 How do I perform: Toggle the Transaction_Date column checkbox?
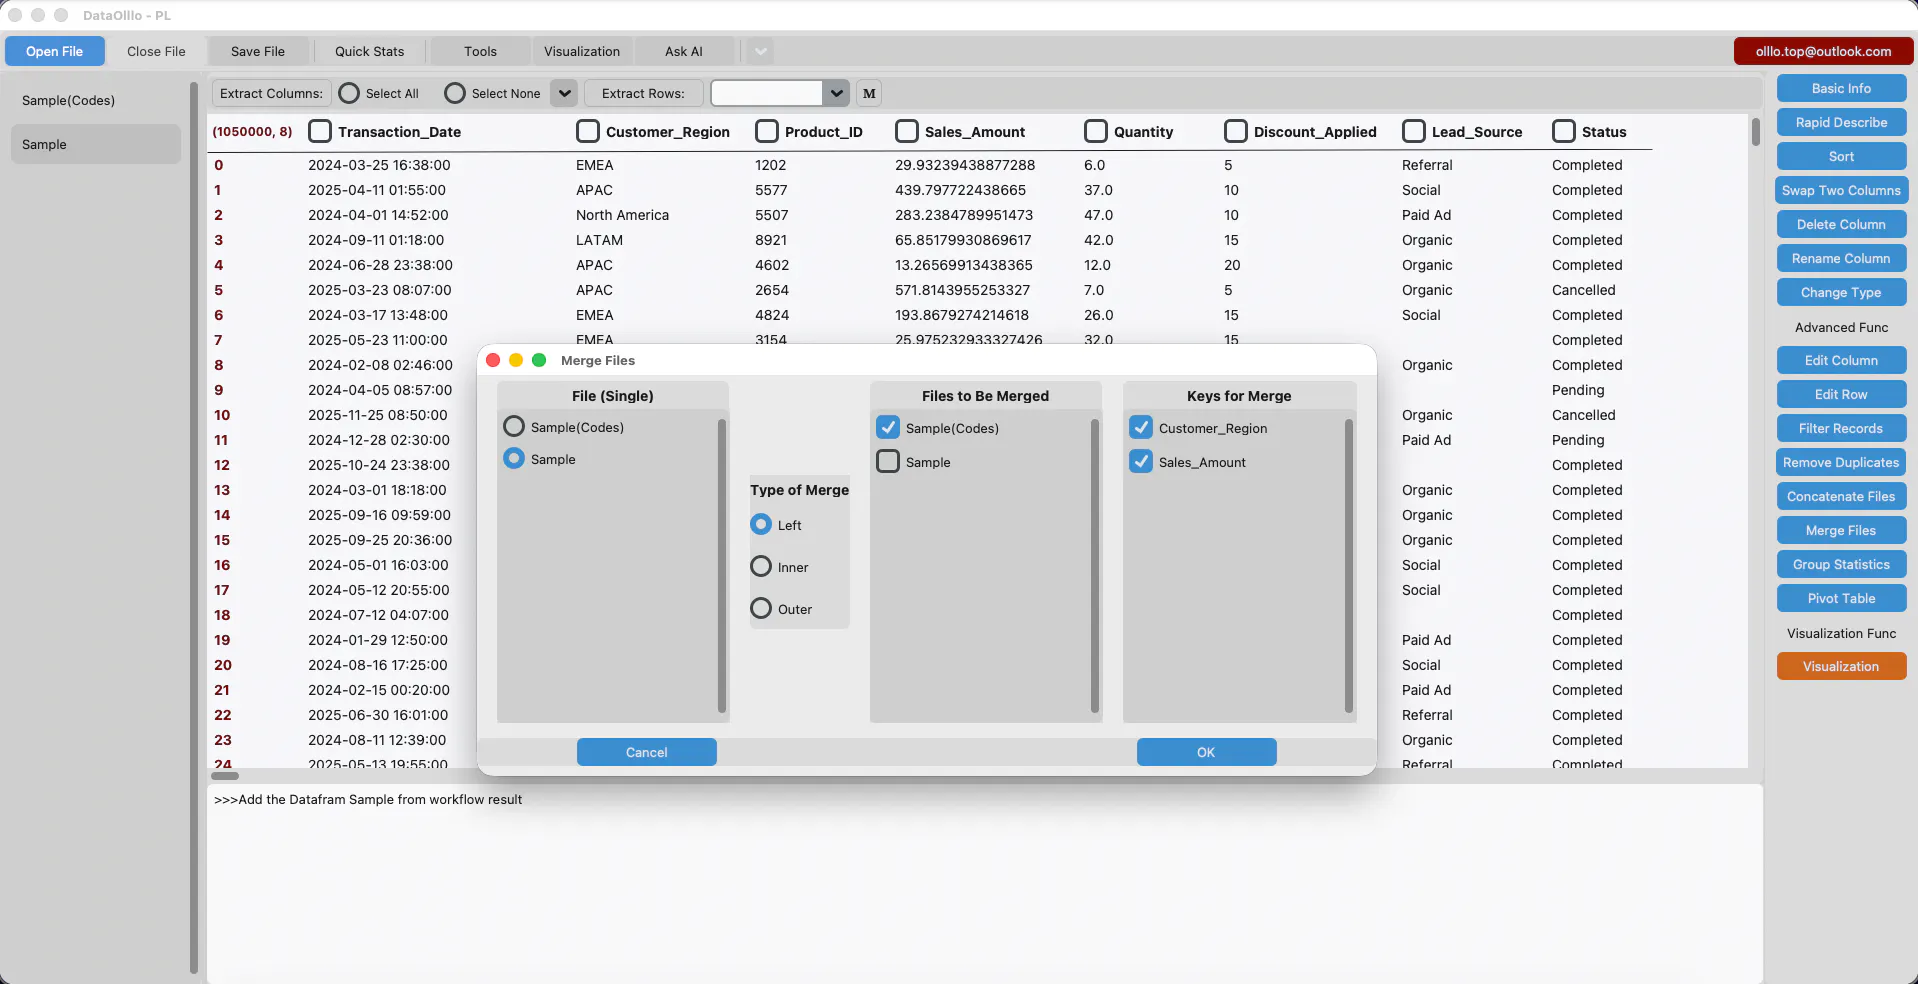[x=320, y=131]
